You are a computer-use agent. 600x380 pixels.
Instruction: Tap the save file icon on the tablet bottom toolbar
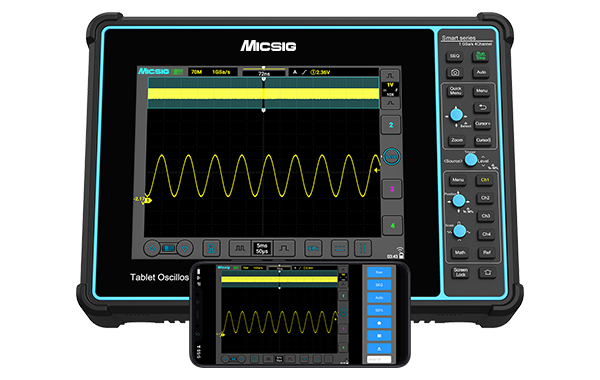point(211,249)
